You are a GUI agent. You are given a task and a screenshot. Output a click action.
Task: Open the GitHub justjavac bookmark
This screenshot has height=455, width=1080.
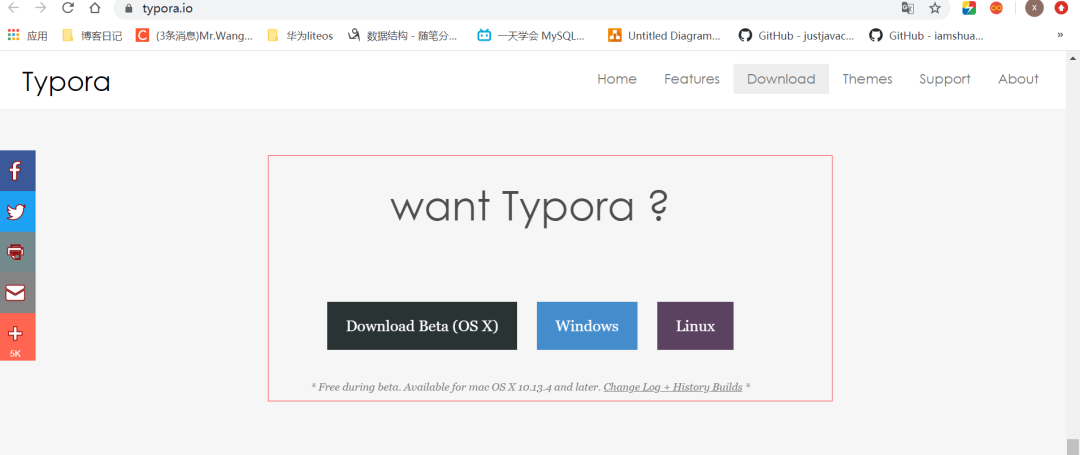pyautogui.click(x=796, y=36)
